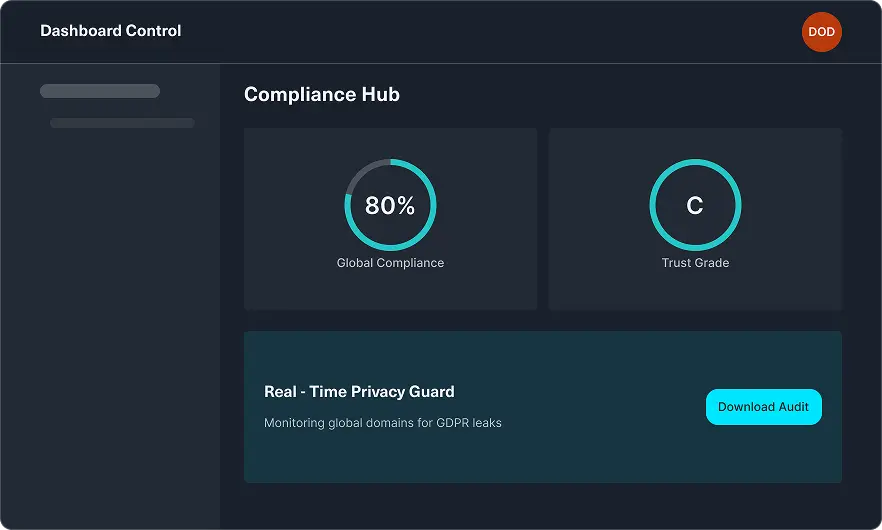Open the DOD user avatar

[821, 32]
